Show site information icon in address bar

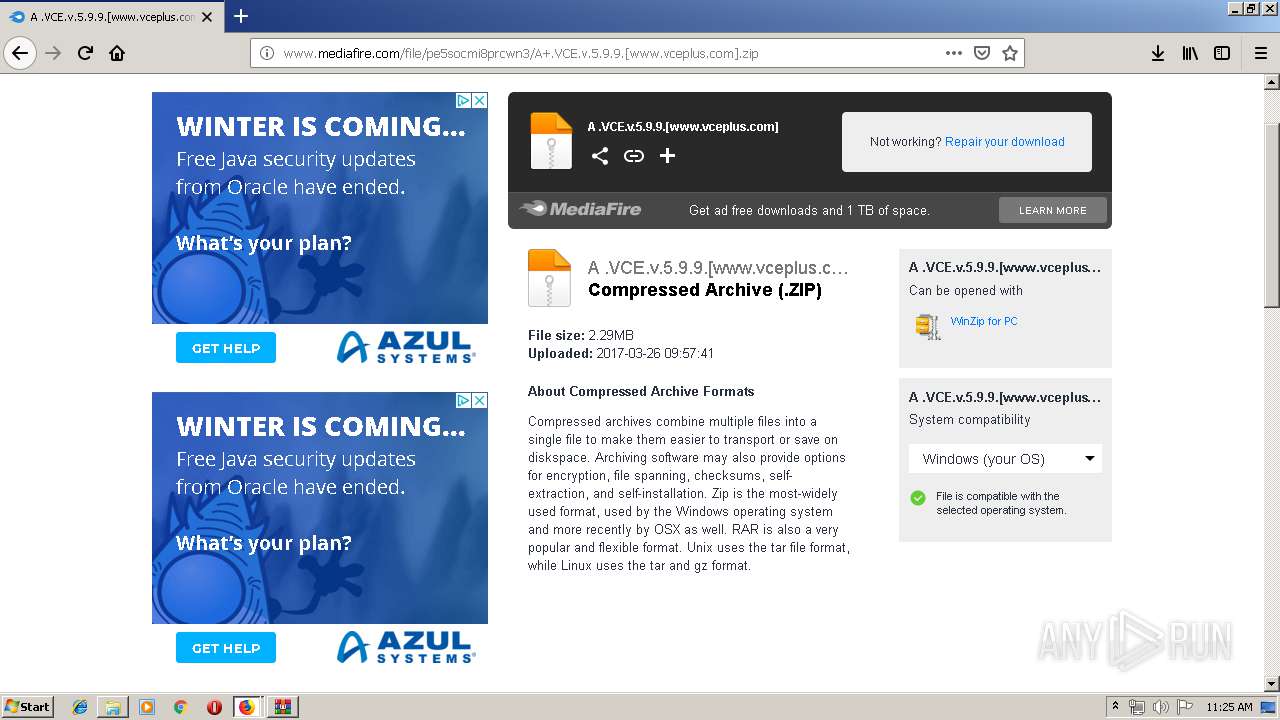[267, 53]
